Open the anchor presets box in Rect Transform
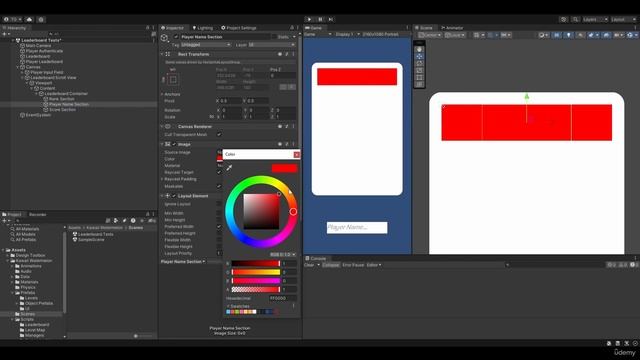The height and width of the screenshot is (360, 640). click(173, 80)
